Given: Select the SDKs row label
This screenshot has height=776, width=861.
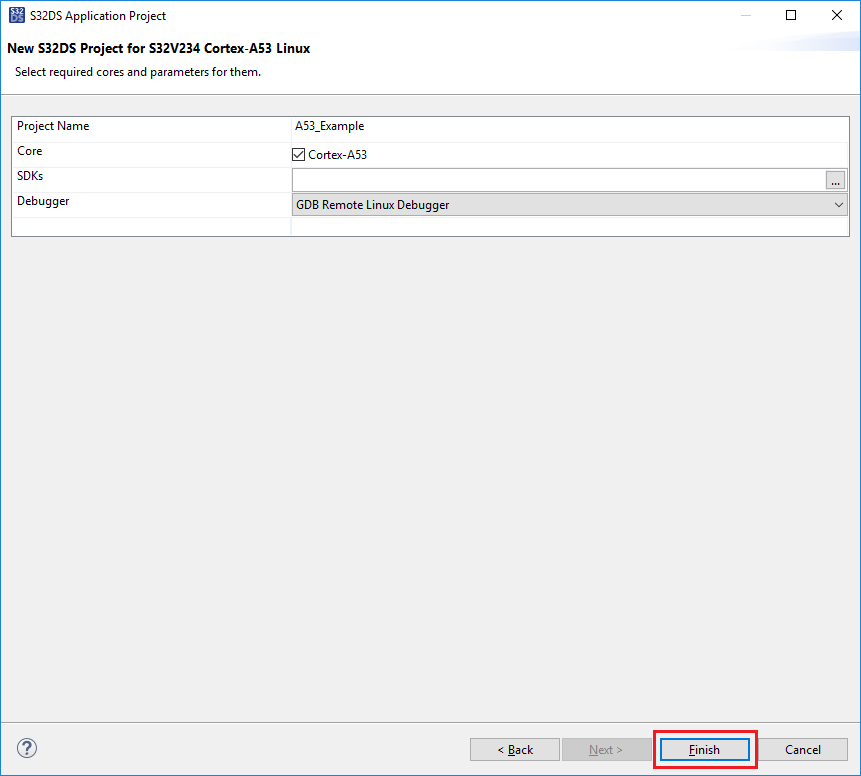Looking at the screenshot, I should pos(30,176).
